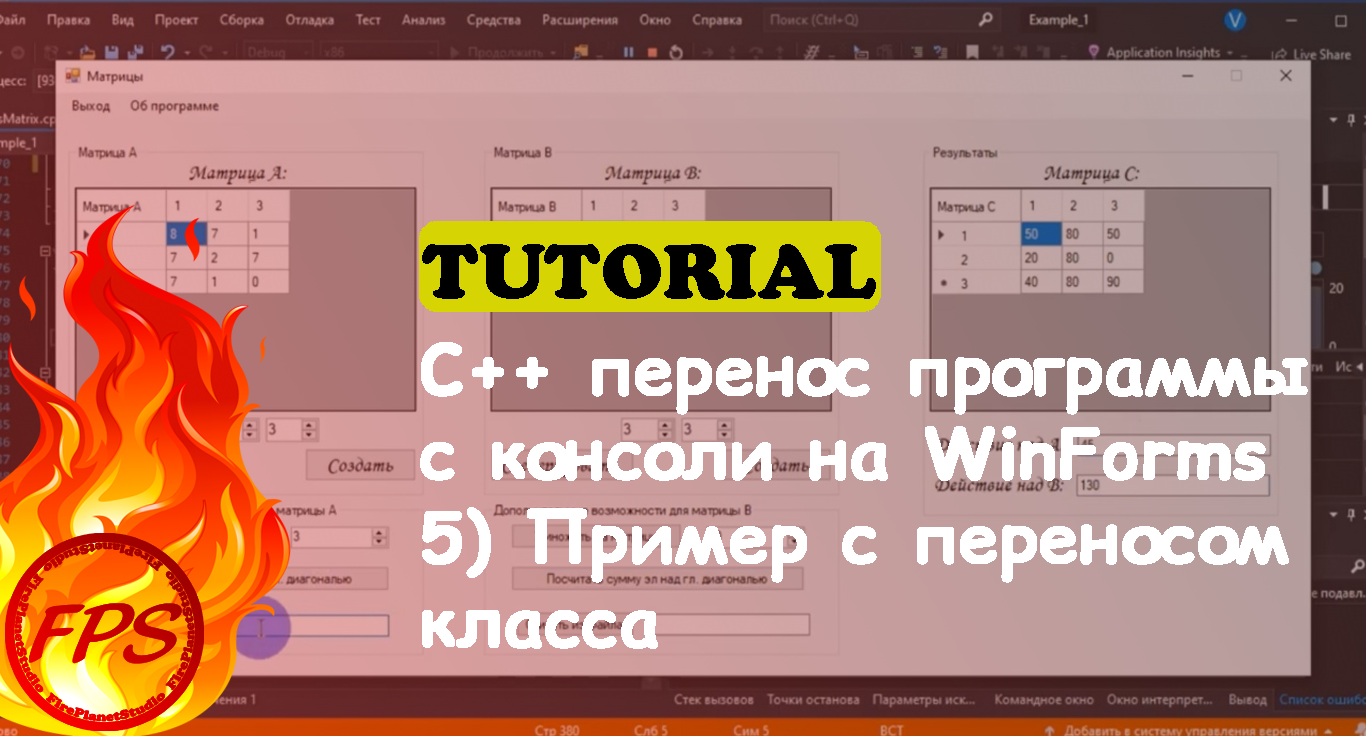1366x736 pixels.
Task: Click the Save icon in Visual Studio toolbar
Action: [x=110, y=52]
